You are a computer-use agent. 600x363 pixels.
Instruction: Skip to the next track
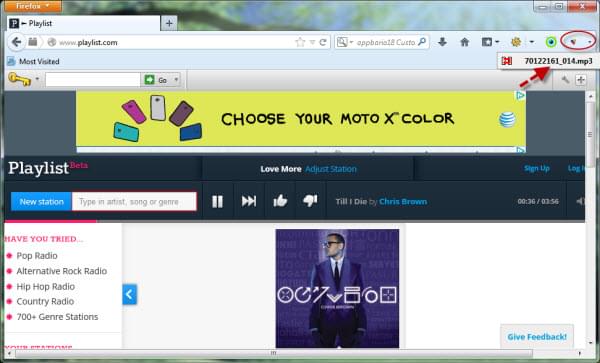[x=249, y=201]
